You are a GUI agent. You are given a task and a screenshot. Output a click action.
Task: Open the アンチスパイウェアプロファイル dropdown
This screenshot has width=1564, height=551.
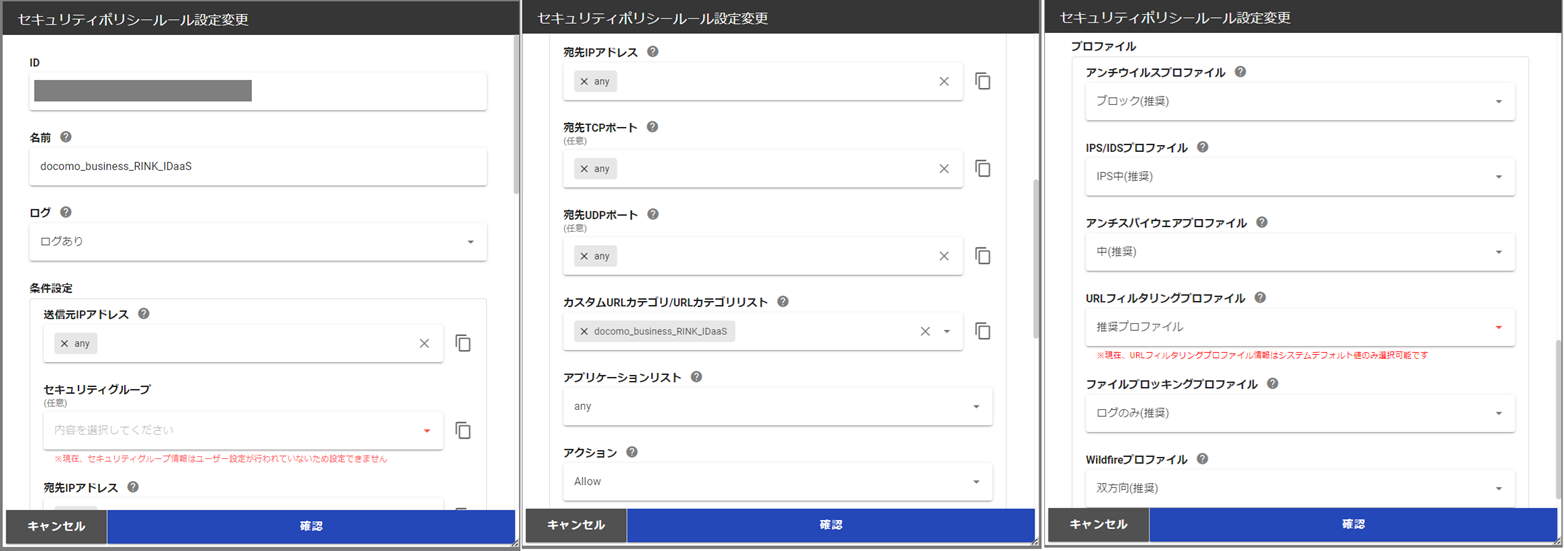click(1300, 251)
